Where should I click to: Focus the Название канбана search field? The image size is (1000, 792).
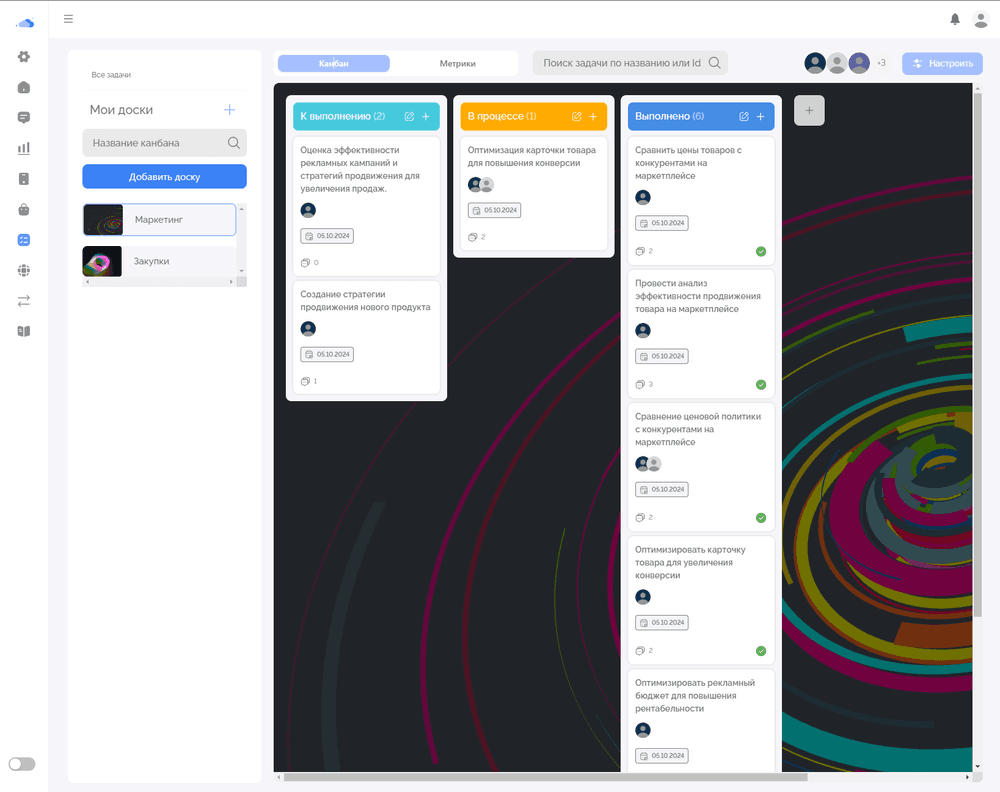[165, 143]
